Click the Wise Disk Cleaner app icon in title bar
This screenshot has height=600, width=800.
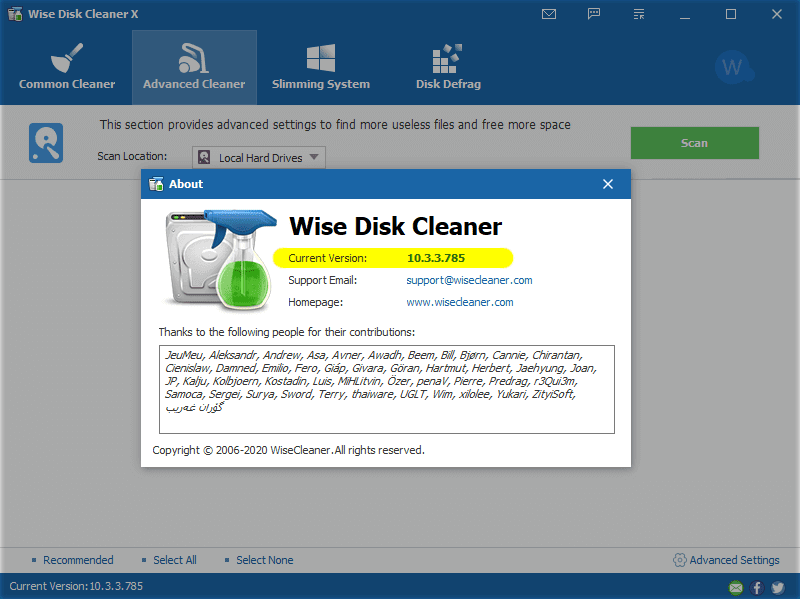coord(15,14)
